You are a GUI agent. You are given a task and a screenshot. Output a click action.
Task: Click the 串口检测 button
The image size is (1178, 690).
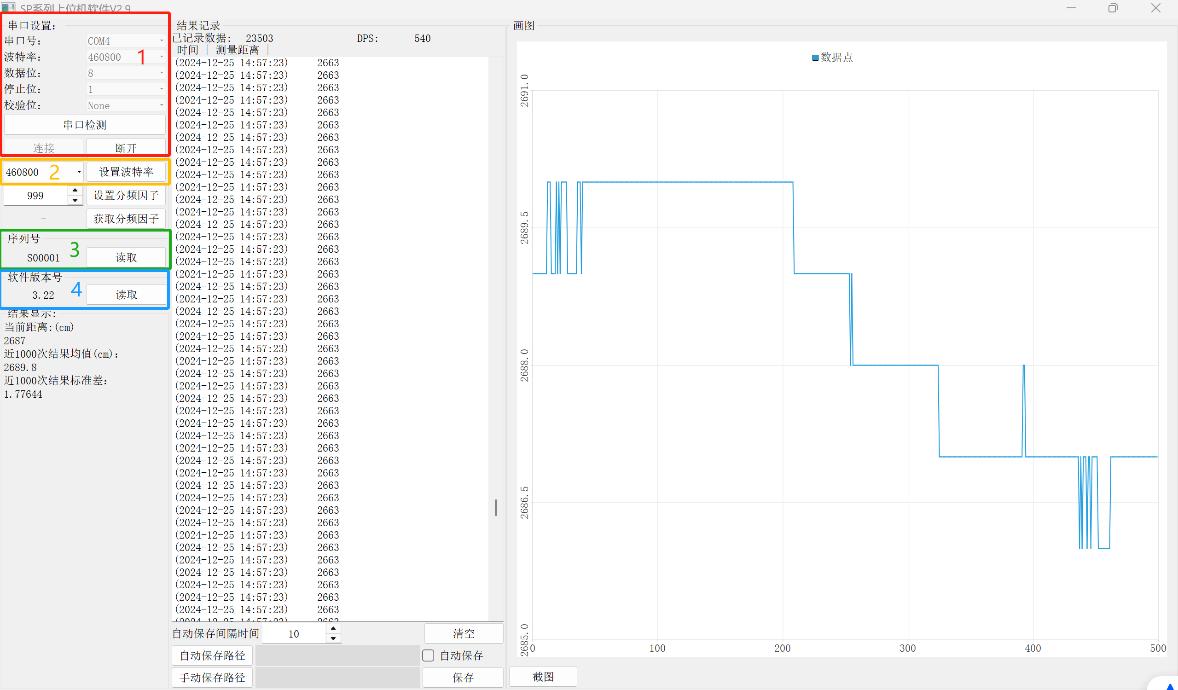point(84,125)
